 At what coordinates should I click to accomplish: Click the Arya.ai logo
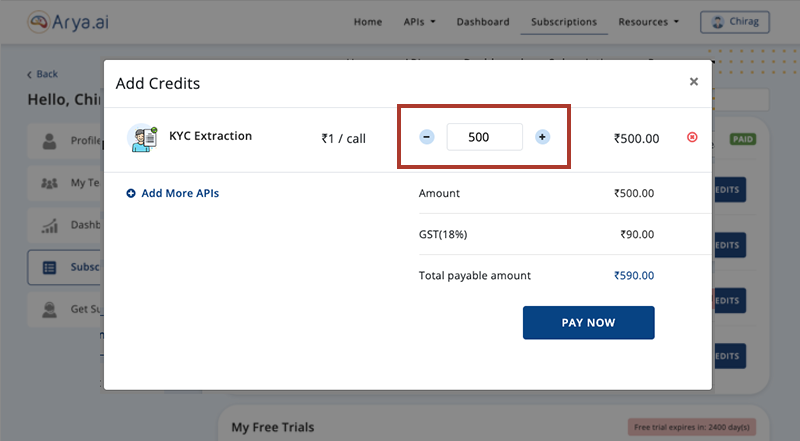[x=68, y=22]
